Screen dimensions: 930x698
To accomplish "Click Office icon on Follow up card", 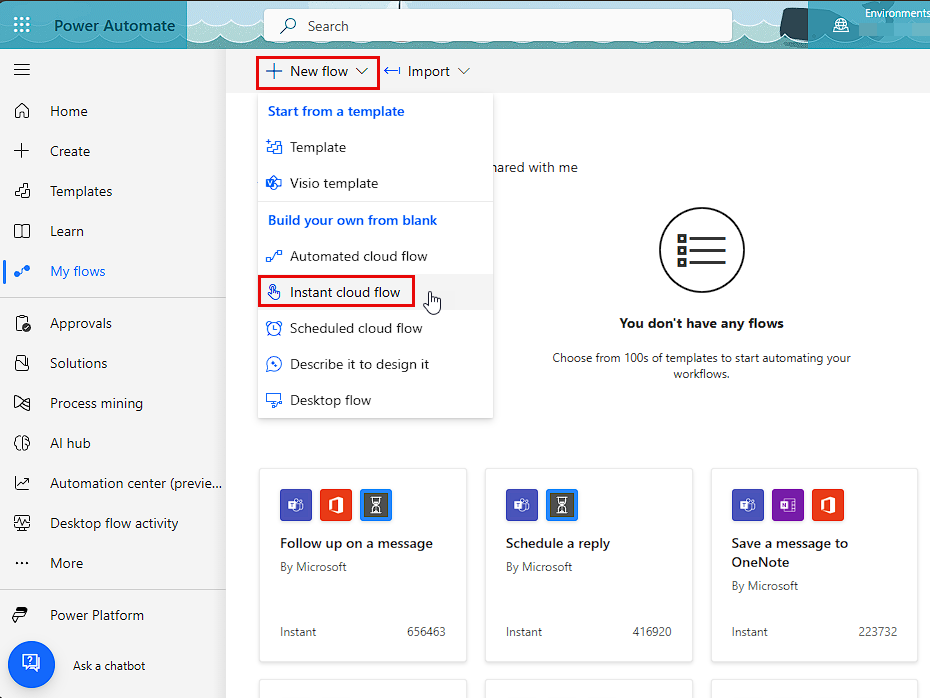I will click(x=336, y=505).
